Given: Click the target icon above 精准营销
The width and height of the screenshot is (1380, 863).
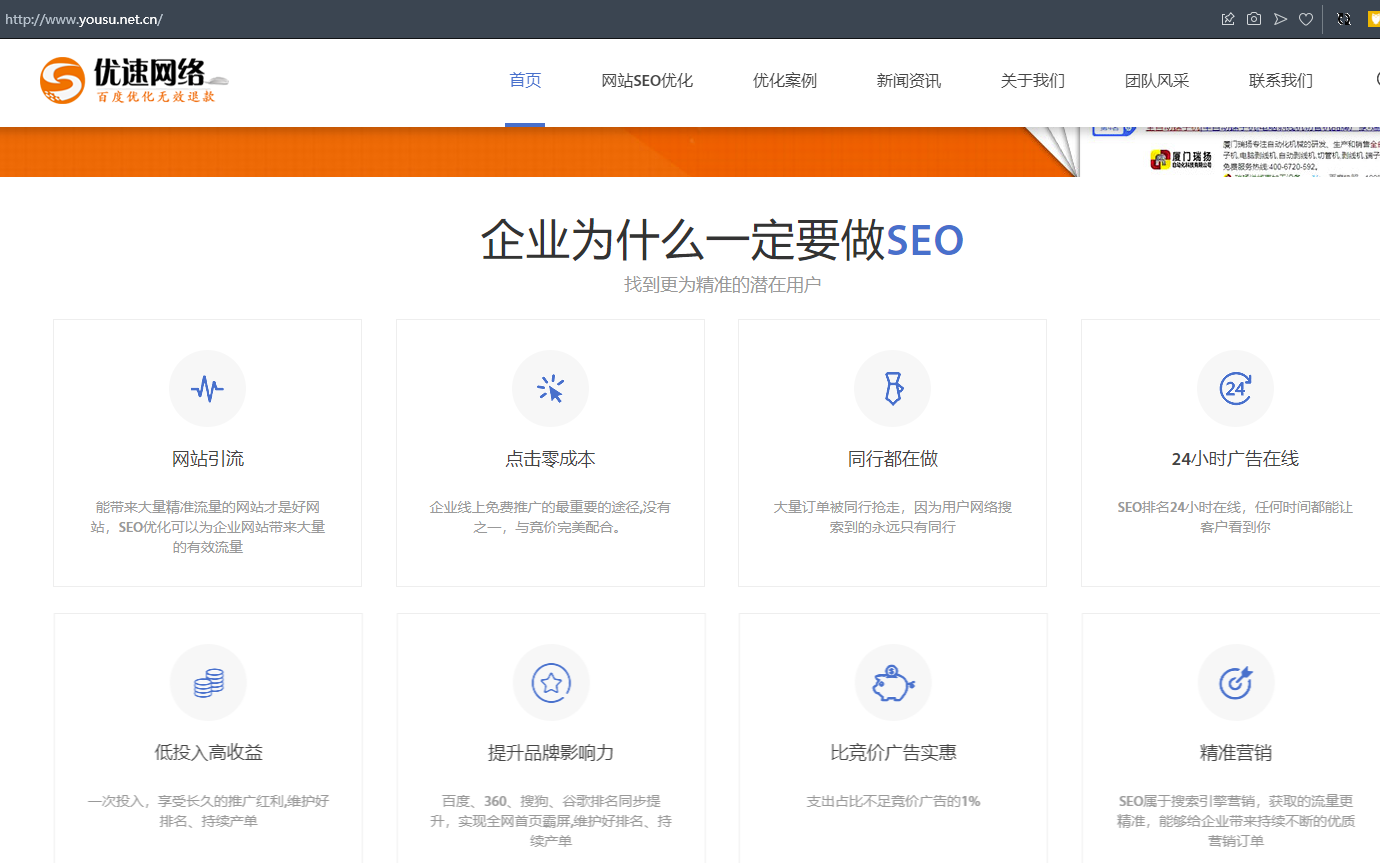Looking at the screenshot, I should point(1236,683).
